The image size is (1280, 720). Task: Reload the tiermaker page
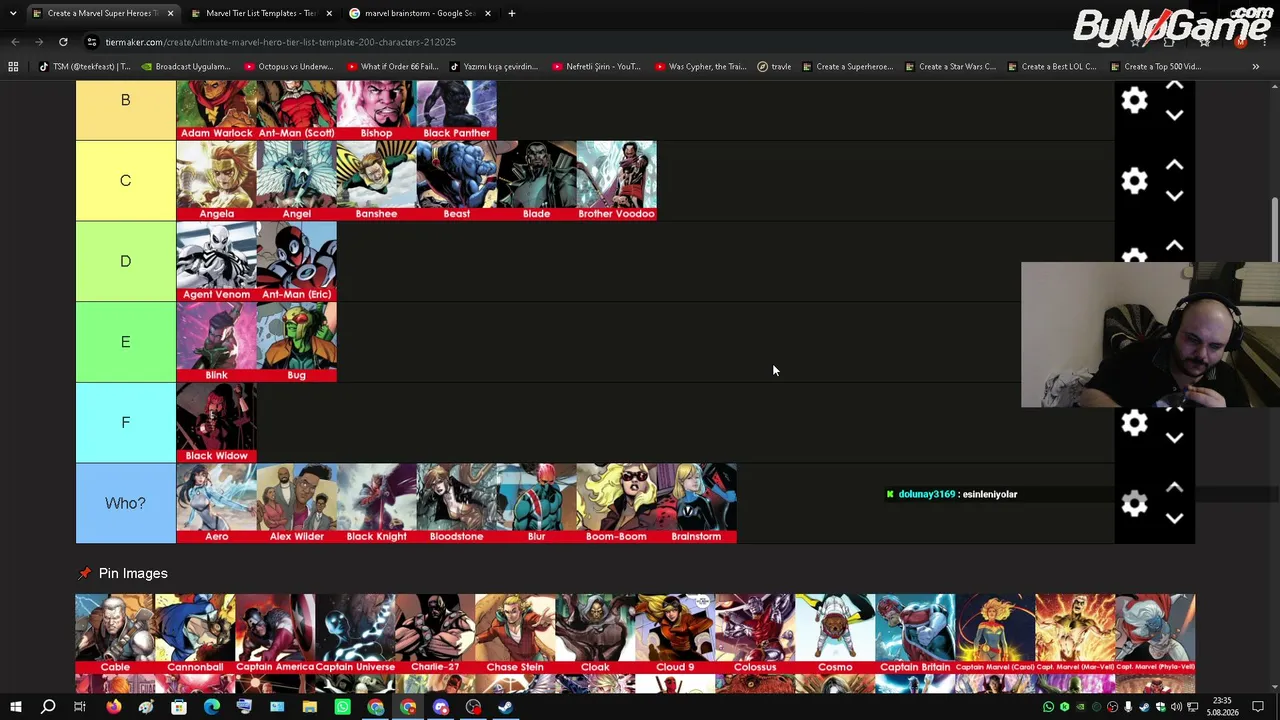tap(63, 42)
